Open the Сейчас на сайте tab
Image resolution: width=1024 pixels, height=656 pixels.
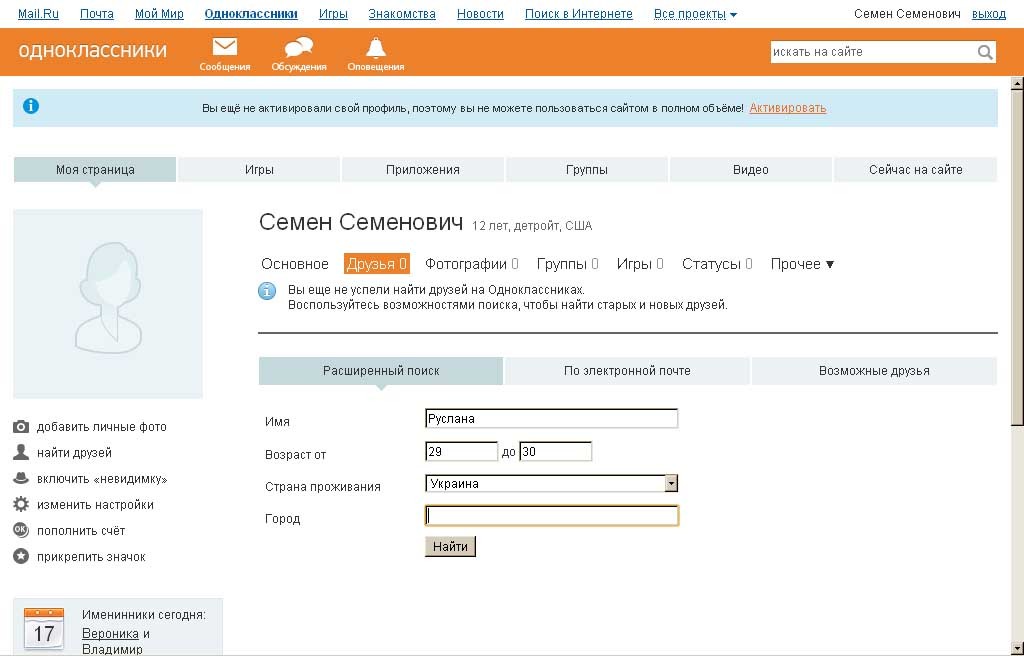pos(916,170)
